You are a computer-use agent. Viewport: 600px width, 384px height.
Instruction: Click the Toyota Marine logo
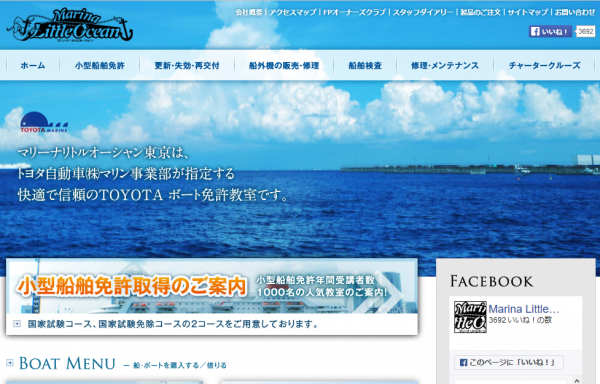[x=44, y=122]
